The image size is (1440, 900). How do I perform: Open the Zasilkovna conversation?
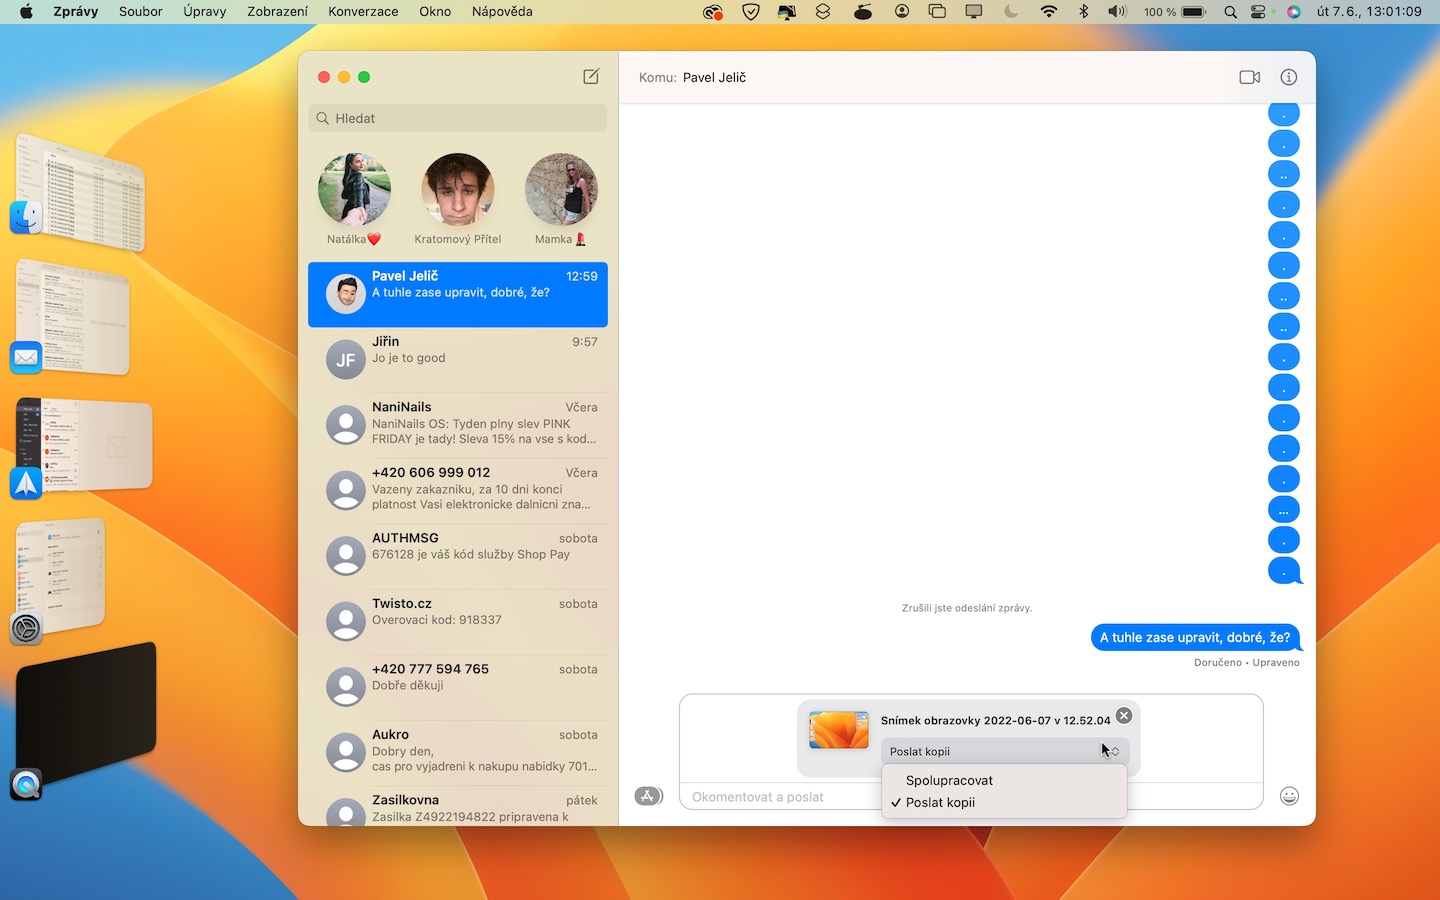[x=458, y=807]
